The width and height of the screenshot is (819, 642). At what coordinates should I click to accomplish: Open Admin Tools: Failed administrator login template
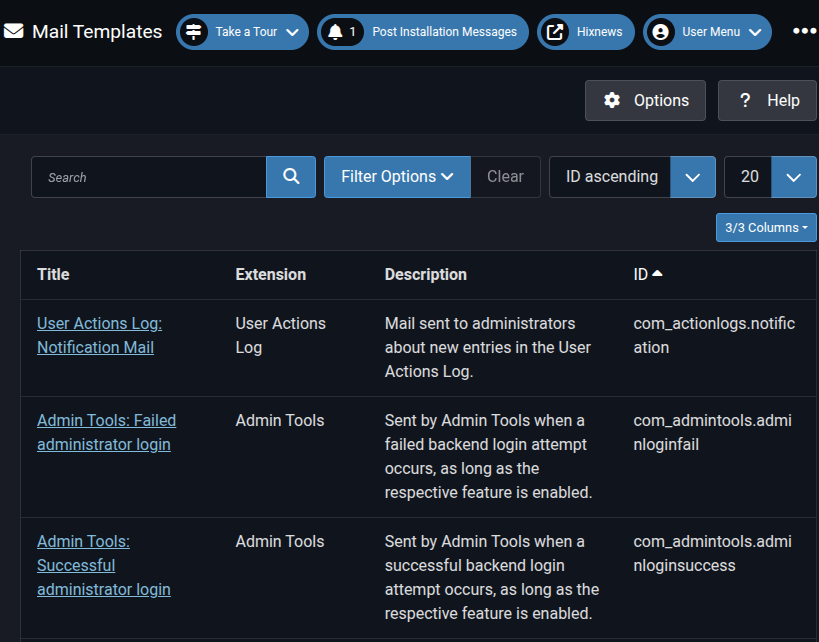click(x=106, y=432)
